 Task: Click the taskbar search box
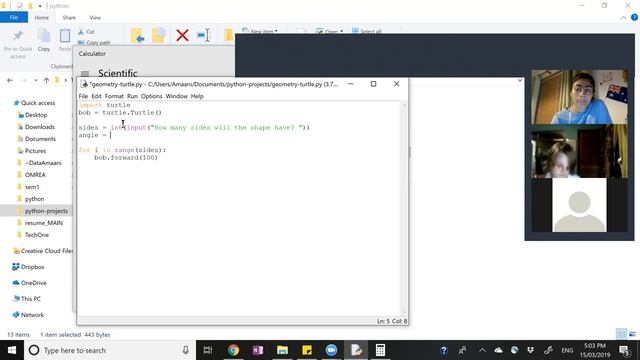110,350
